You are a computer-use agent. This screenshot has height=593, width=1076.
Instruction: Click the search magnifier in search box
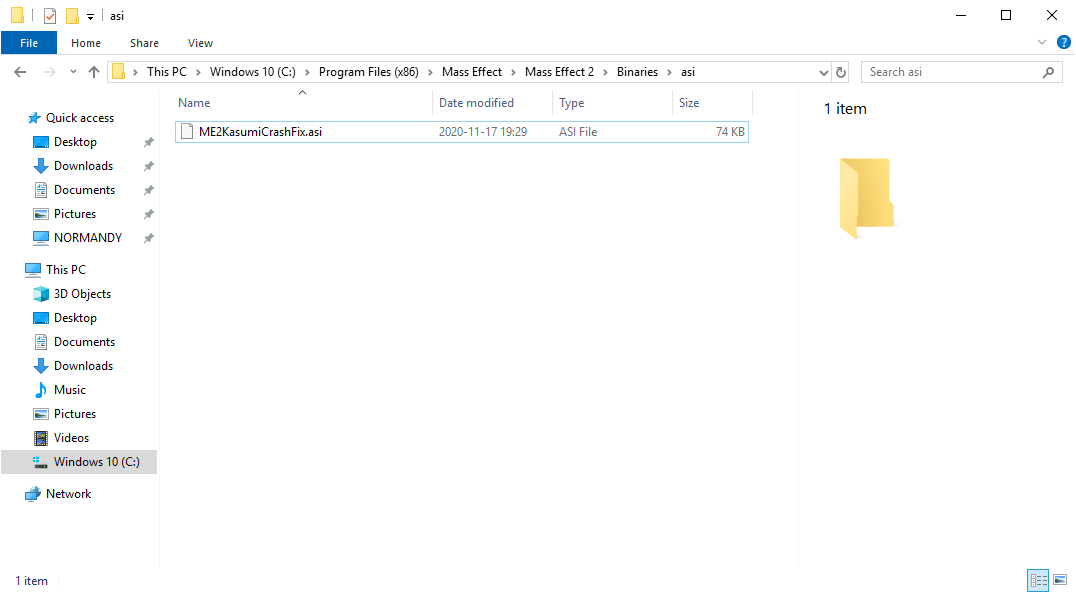[x=1047, y=71]
